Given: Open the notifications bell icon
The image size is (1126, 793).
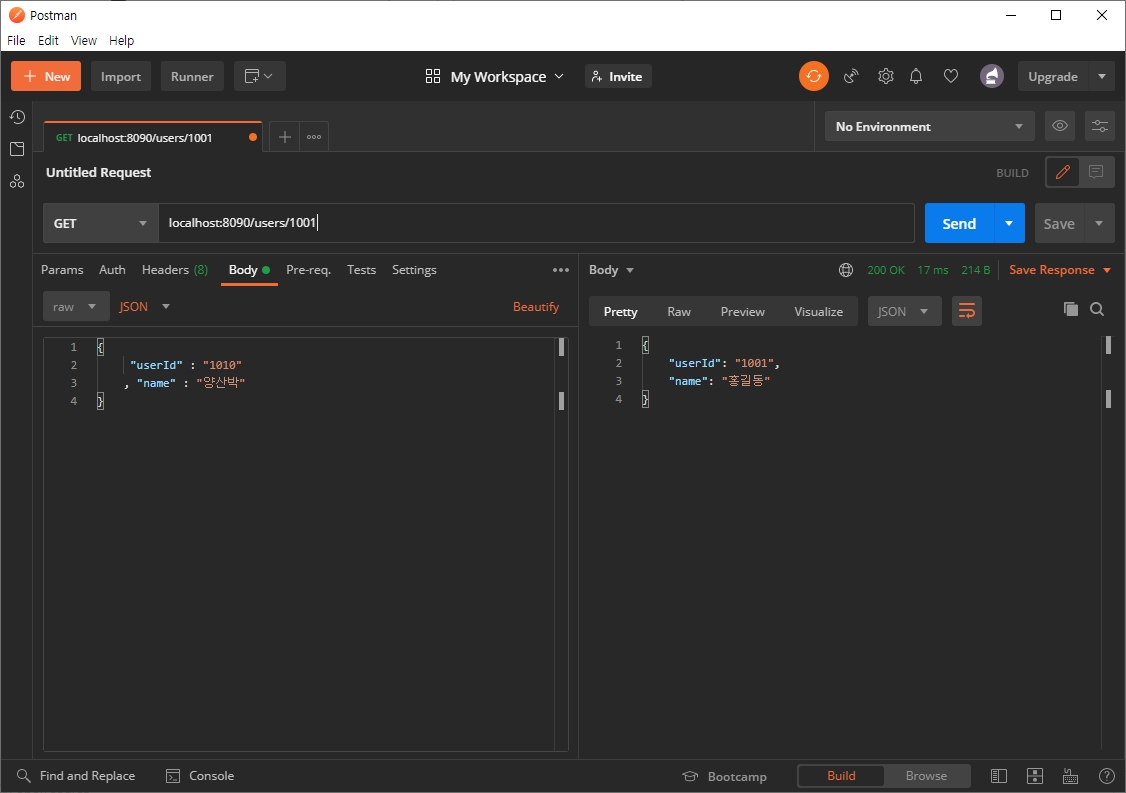Looking at the screenshot, I should 916,76.
